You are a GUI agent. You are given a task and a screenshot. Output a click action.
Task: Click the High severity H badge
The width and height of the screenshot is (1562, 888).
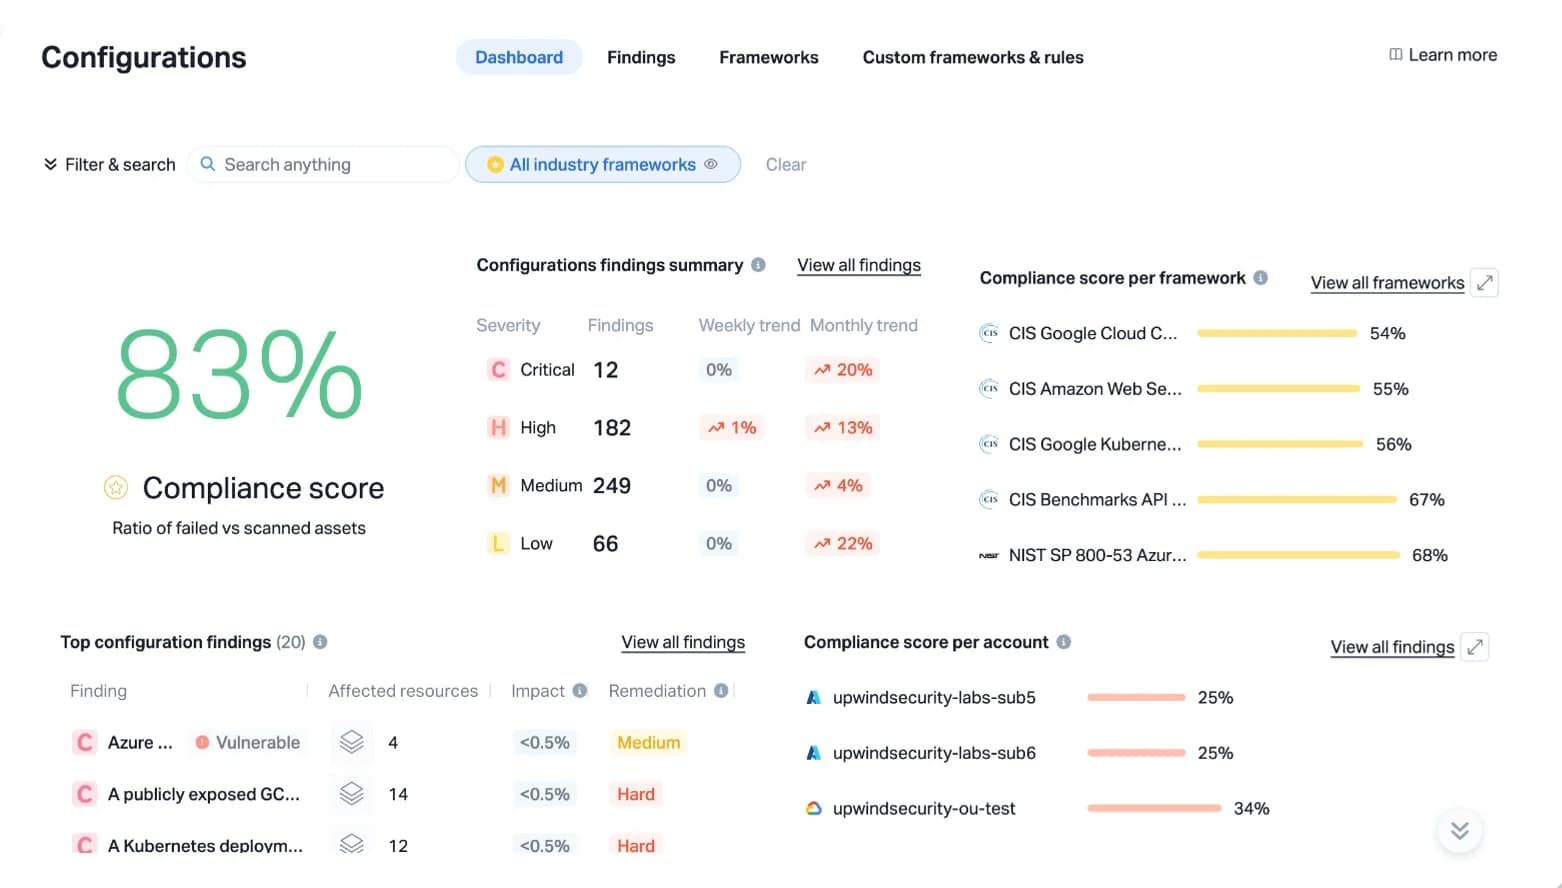[498, 428]
